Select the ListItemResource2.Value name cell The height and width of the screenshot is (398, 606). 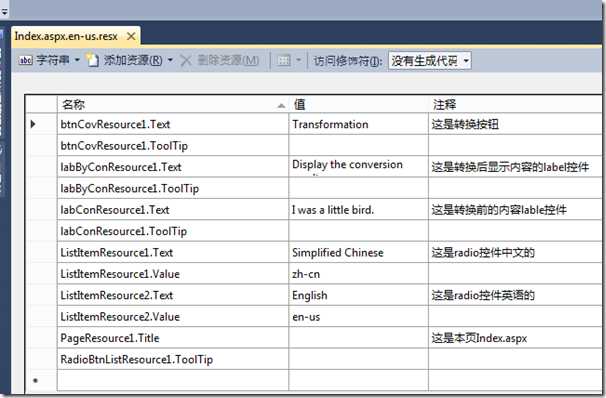click(x=173, y=317)
